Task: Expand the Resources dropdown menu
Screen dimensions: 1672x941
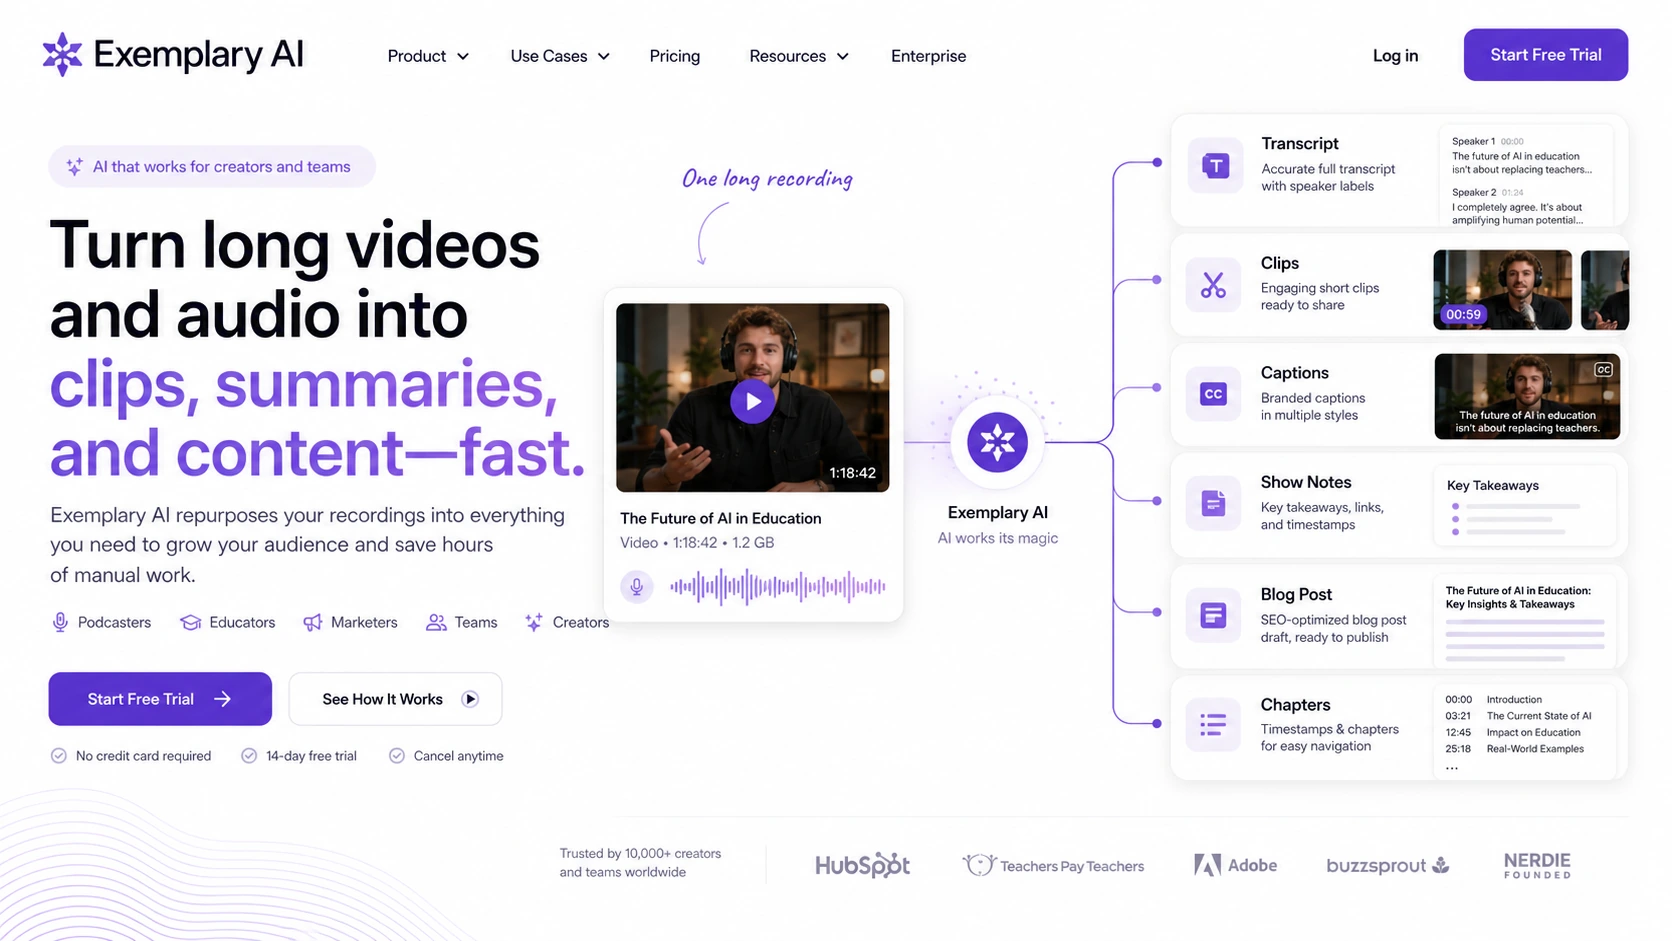Action: tap(799, 56)
